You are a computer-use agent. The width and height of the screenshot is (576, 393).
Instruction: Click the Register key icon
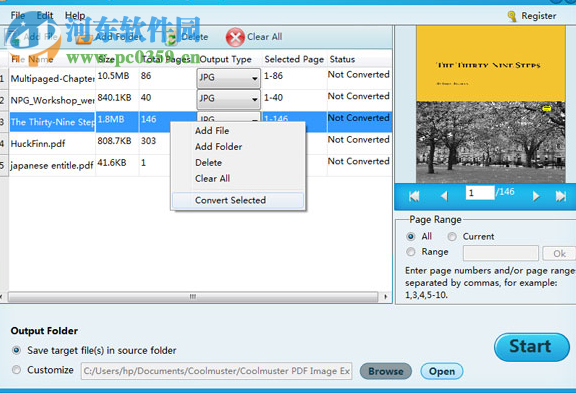point(512,16)
